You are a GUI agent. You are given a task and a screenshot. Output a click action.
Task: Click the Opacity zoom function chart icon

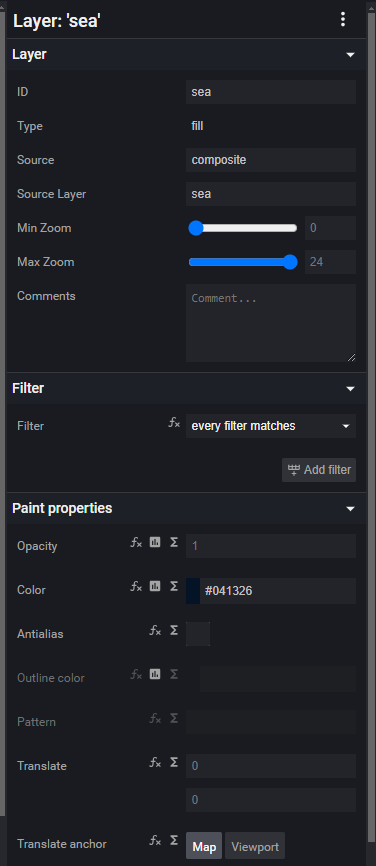click(x=155, y=543)
